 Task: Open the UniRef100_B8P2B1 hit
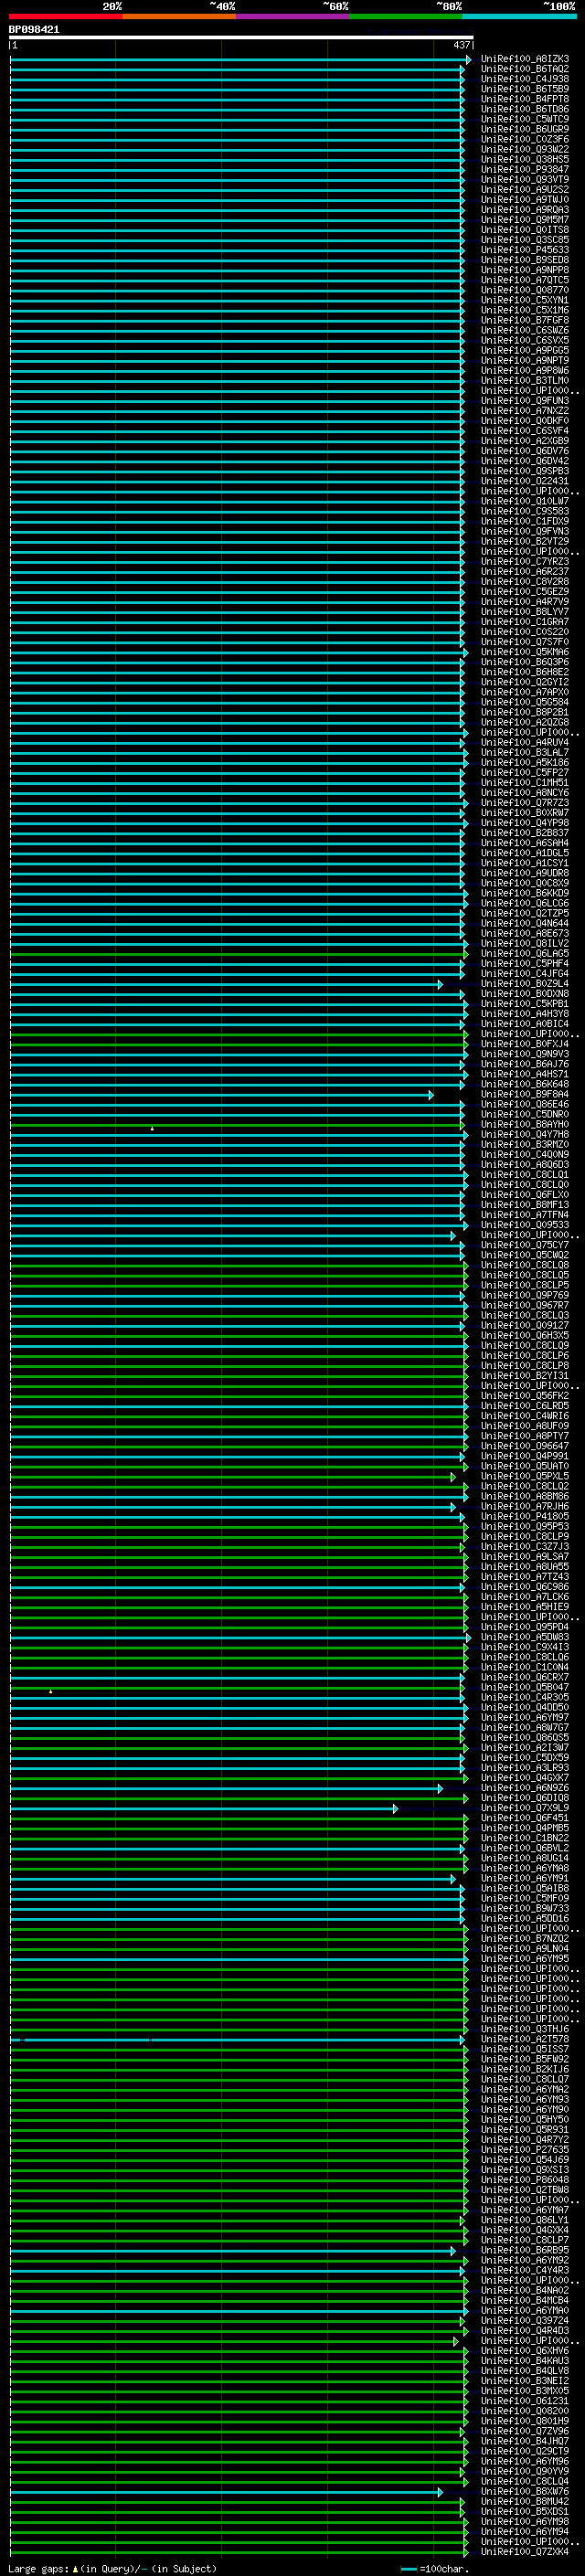(x=525, y=712)
